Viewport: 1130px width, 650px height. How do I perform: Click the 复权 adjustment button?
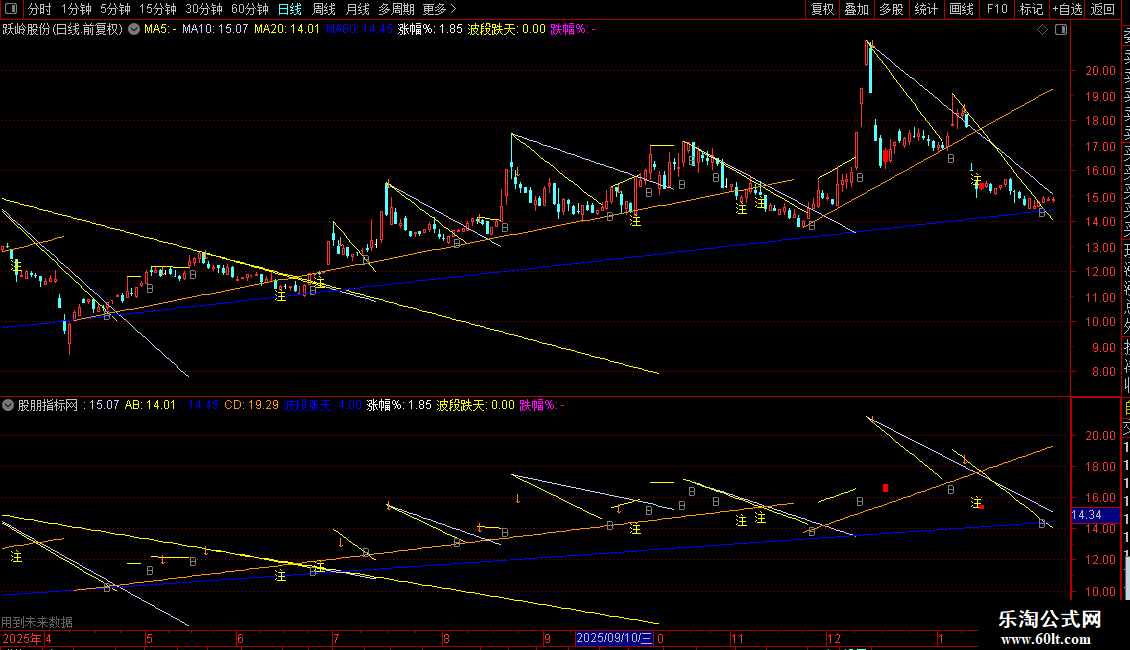coord(822,9)
